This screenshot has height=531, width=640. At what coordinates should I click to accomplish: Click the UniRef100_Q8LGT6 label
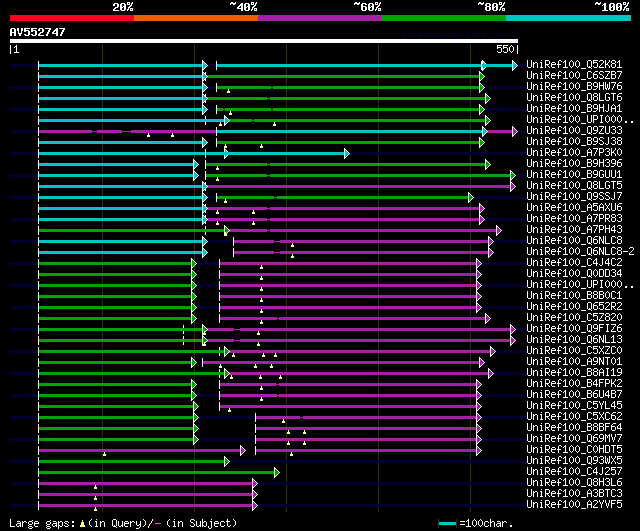pos(574,98)
